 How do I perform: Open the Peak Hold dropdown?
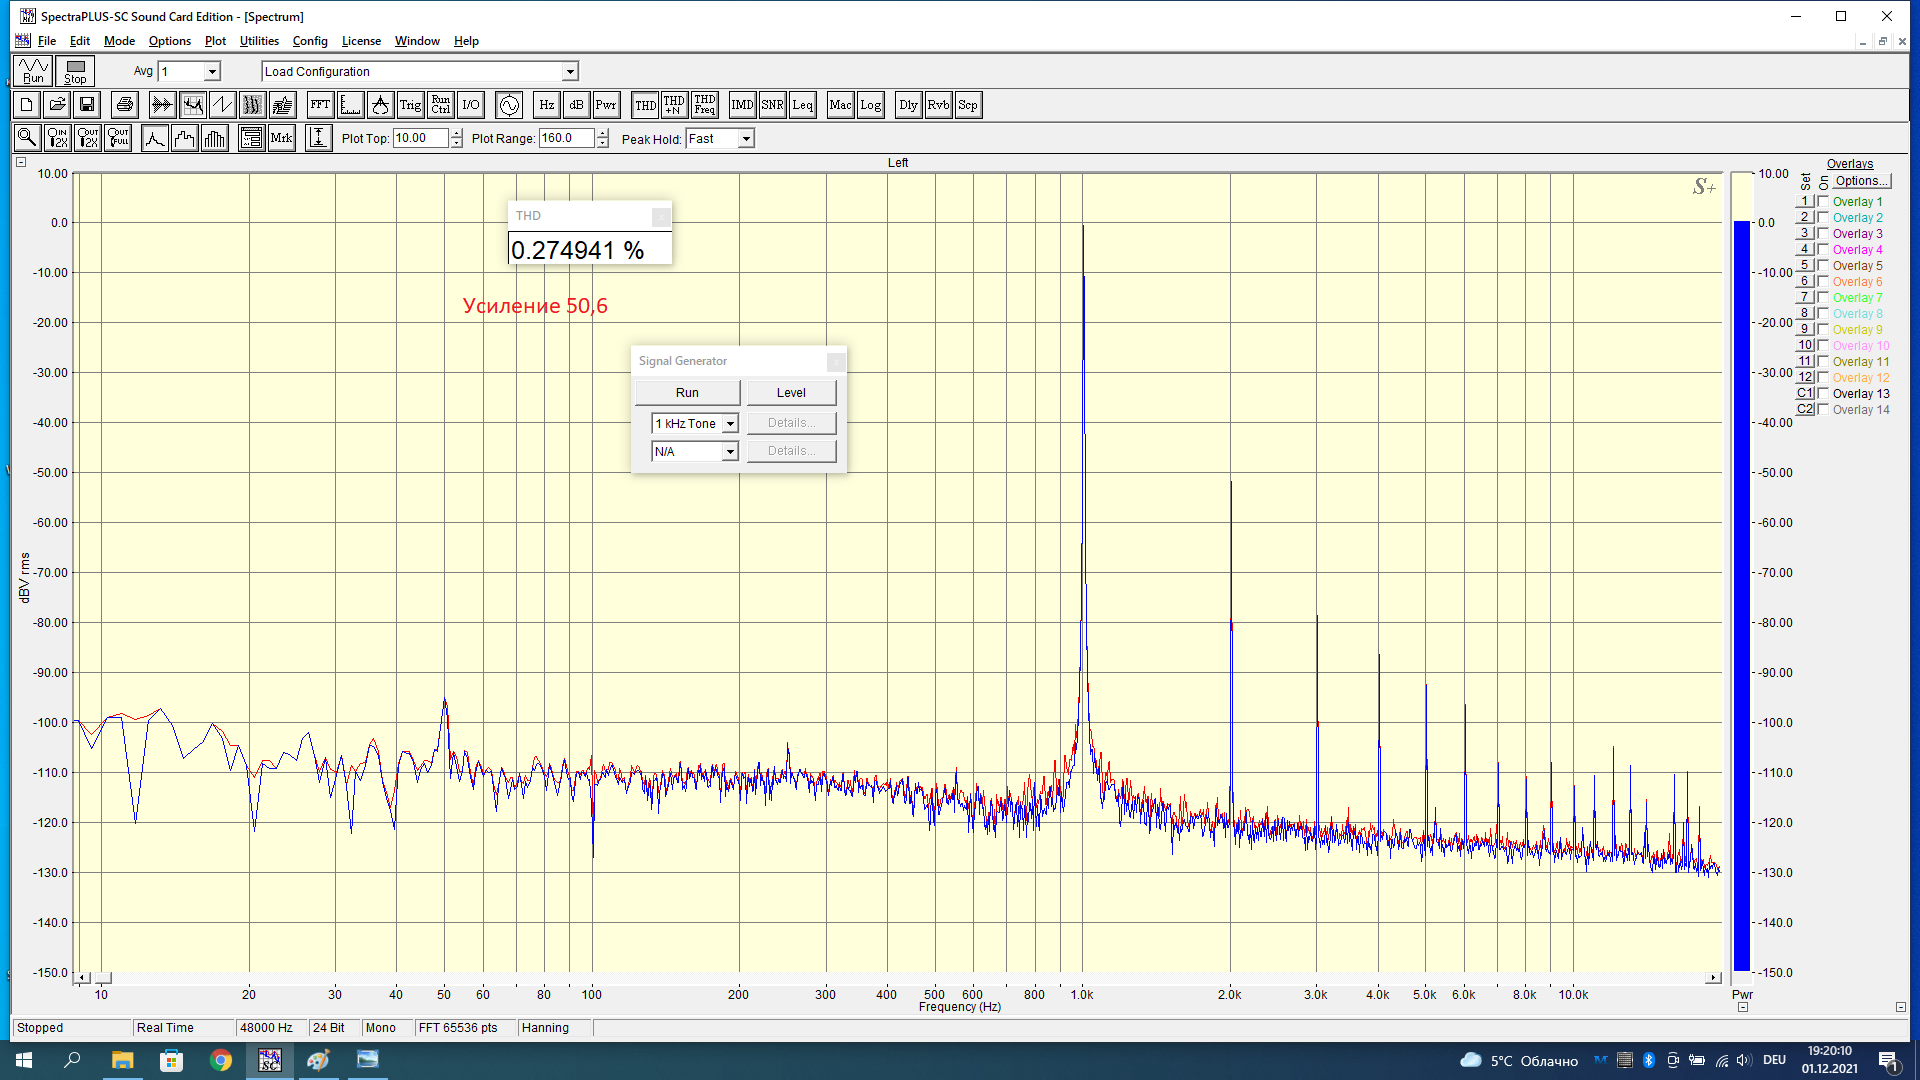coord(746,139)
